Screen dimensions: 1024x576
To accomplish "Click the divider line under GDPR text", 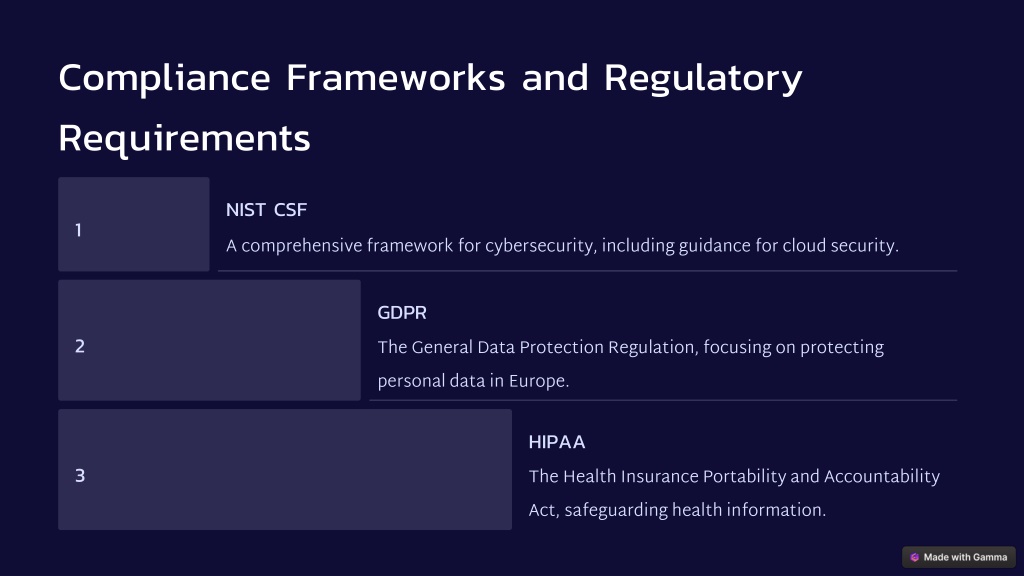I will point(664,400).
